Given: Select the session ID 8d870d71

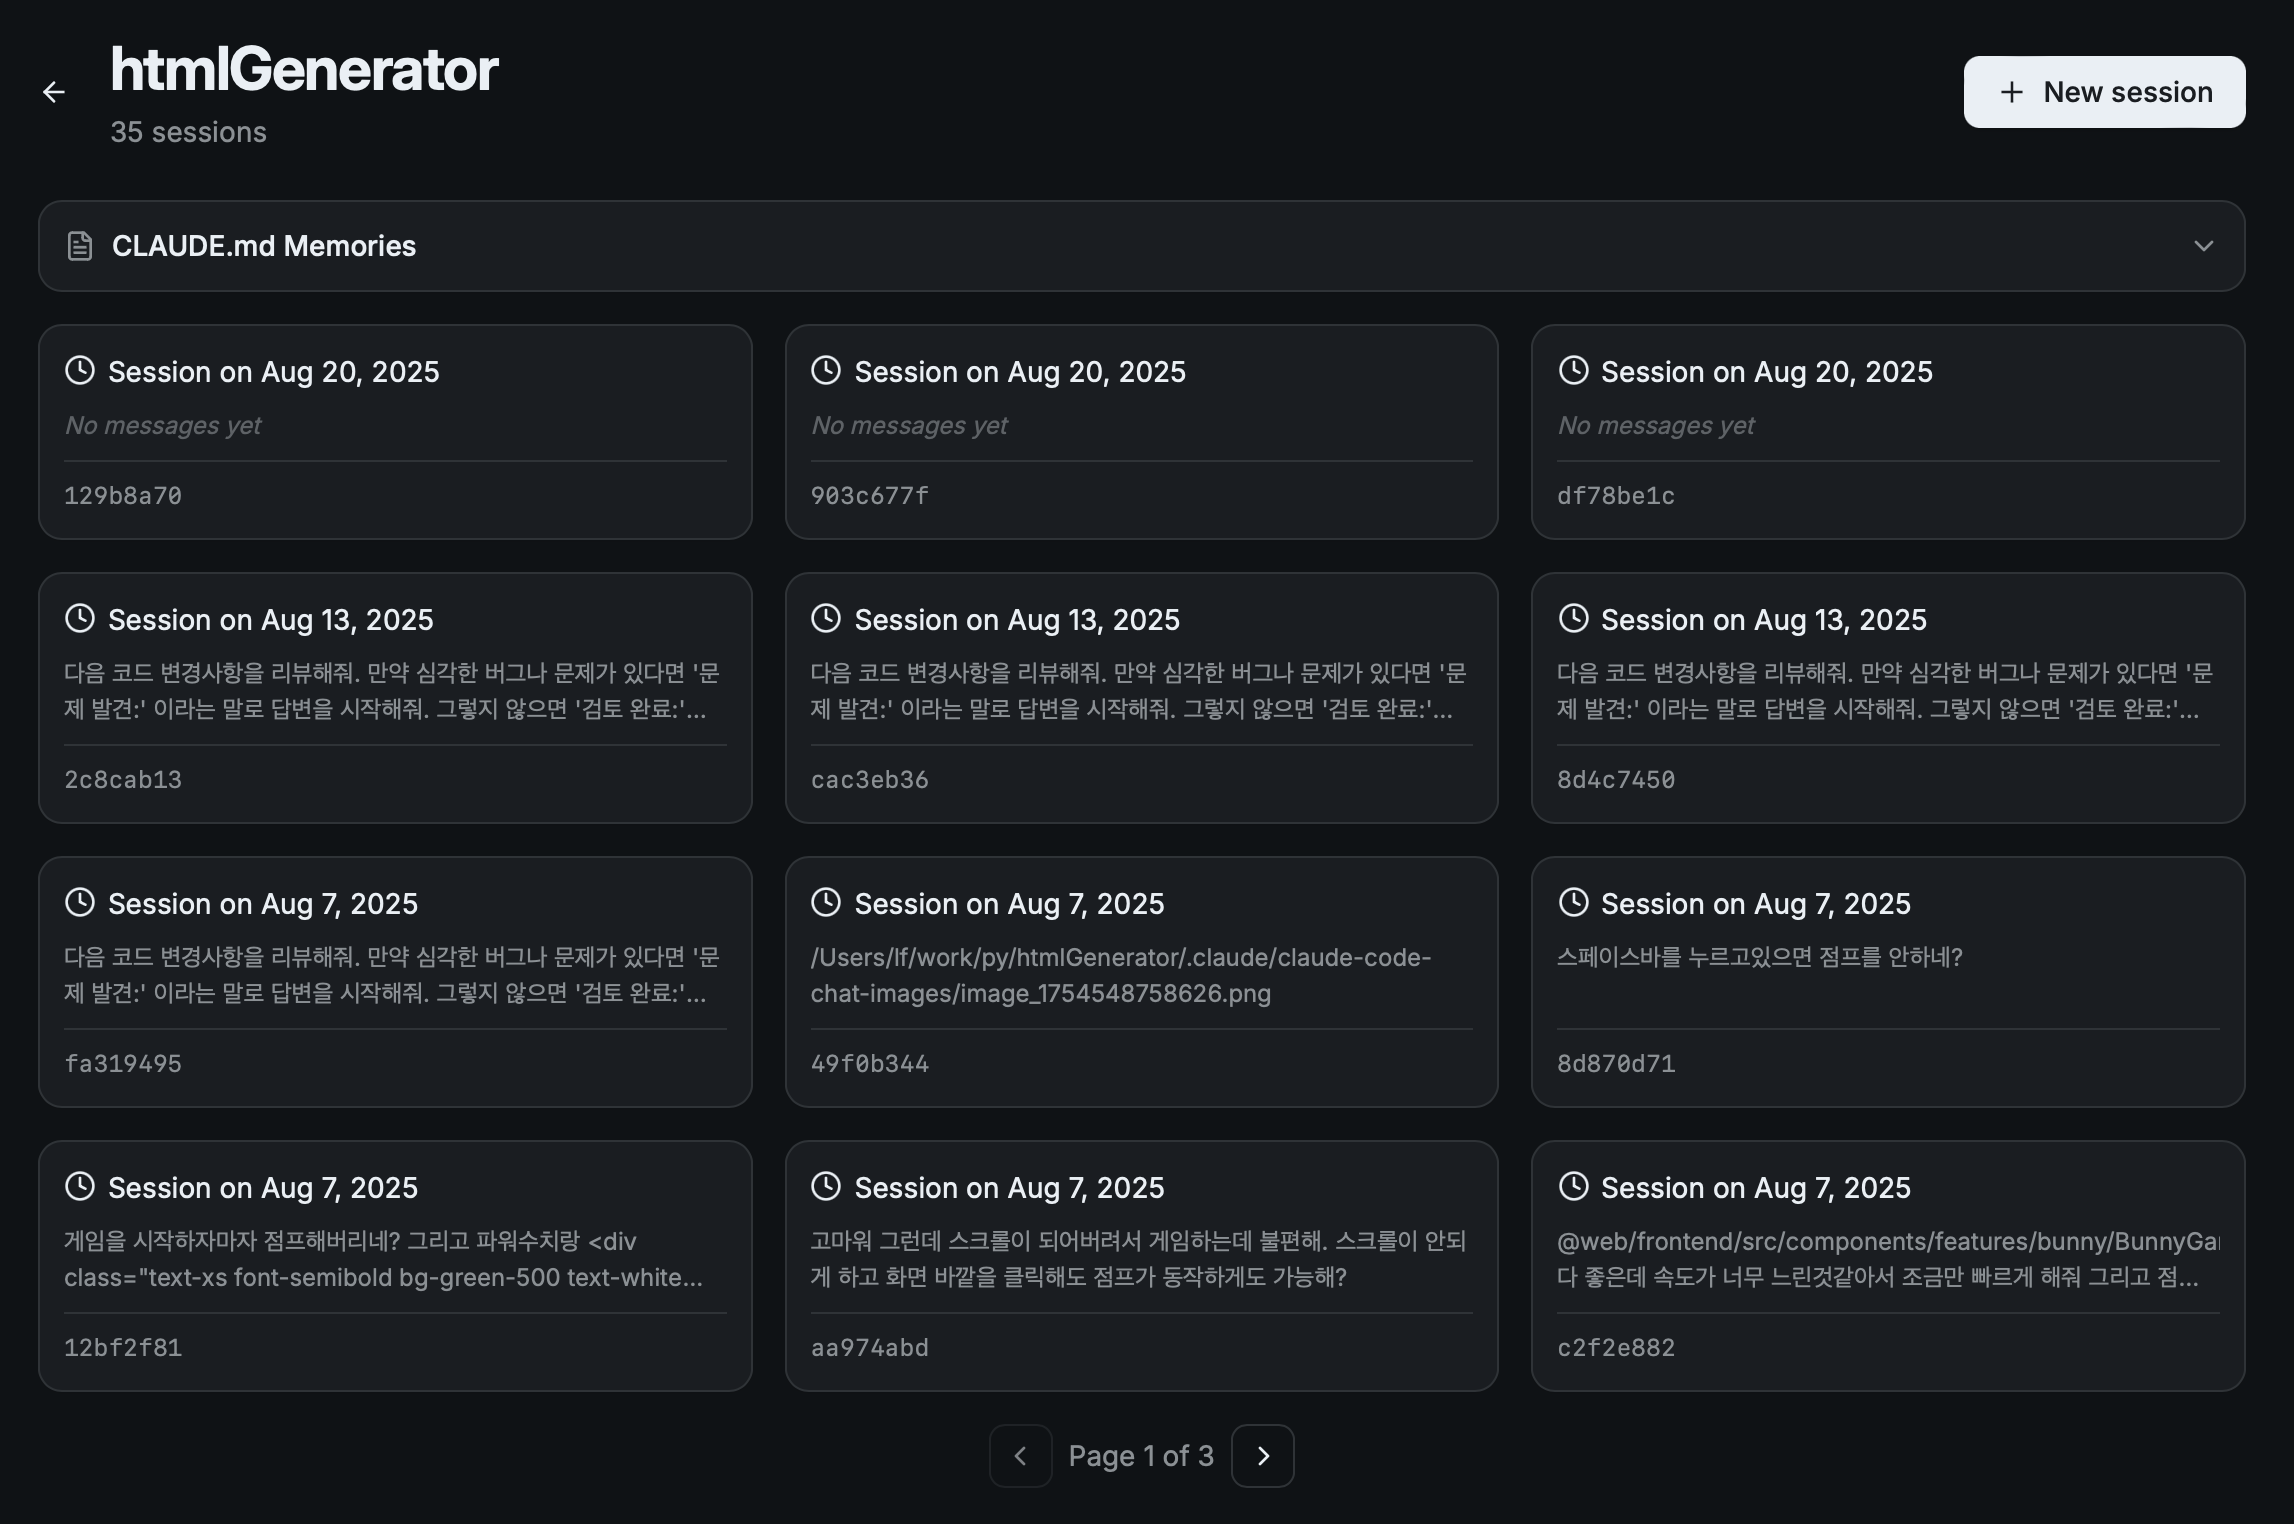Looking at the screenshot, I should point(1616,1064).
